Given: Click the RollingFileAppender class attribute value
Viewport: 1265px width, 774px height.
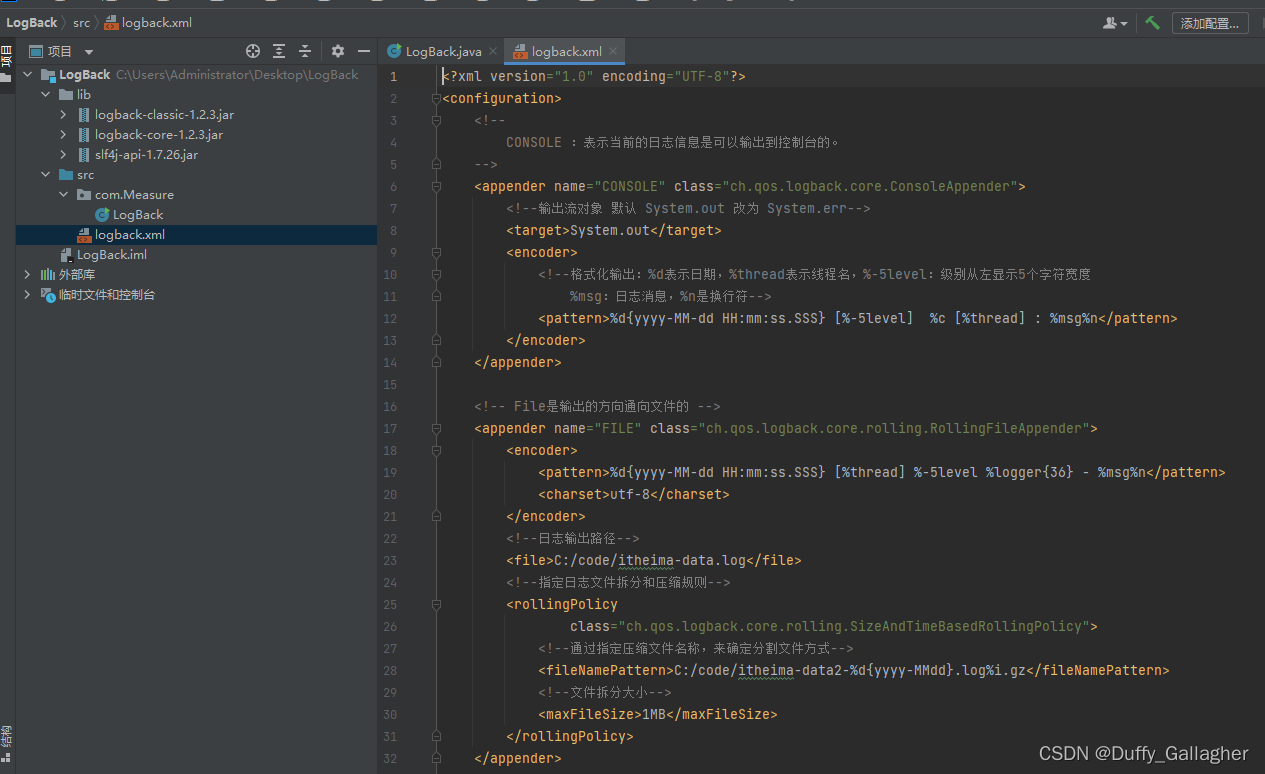Looking at the screenshot, I should (x=893, y=428).
